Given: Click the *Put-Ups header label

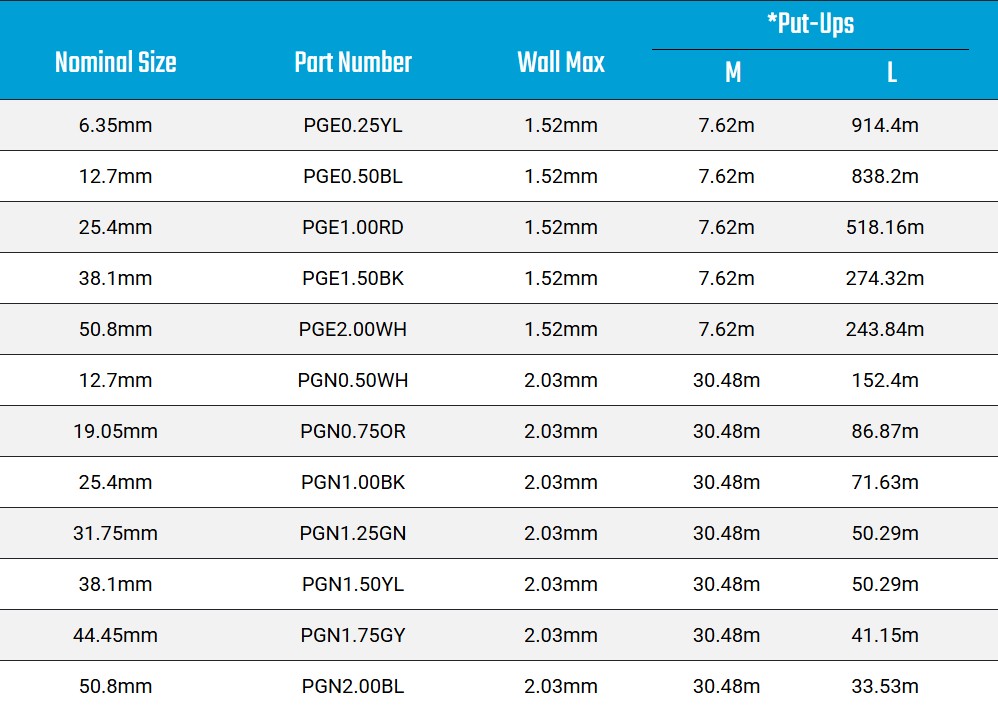Looking at the screenshot, I should 810,24.
